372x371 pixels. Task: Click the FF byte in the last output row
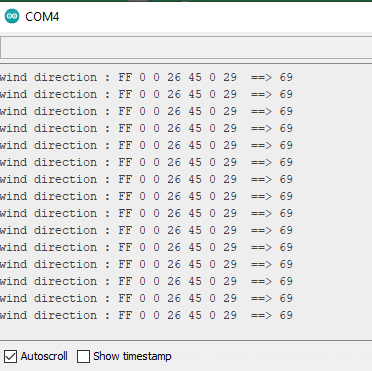(125, 315)
